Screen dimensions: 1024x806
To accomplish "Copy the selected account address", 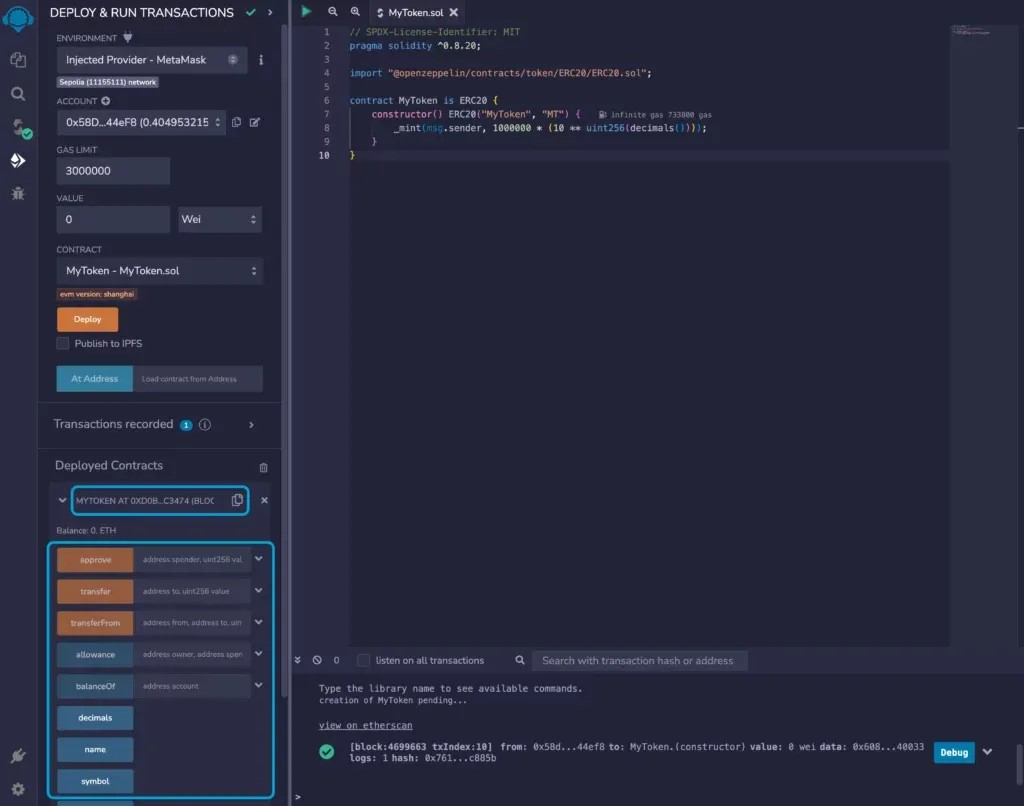I will click(x=236, y=122).
